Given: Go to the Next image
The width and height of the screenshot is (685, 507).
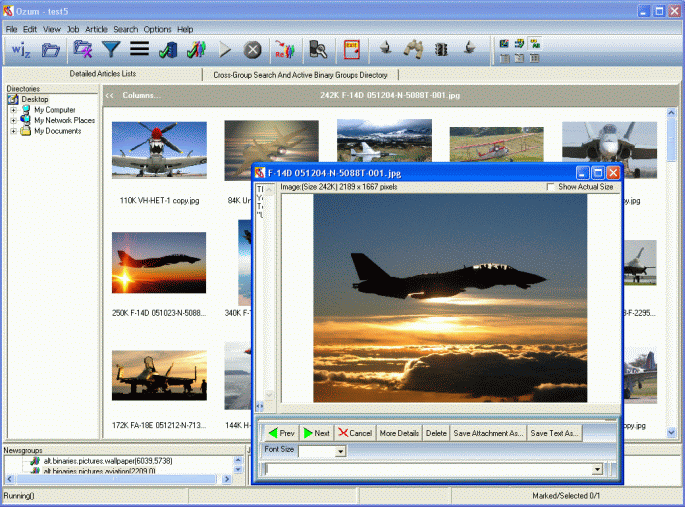Looking at the screenshot, I should [316, 433].
